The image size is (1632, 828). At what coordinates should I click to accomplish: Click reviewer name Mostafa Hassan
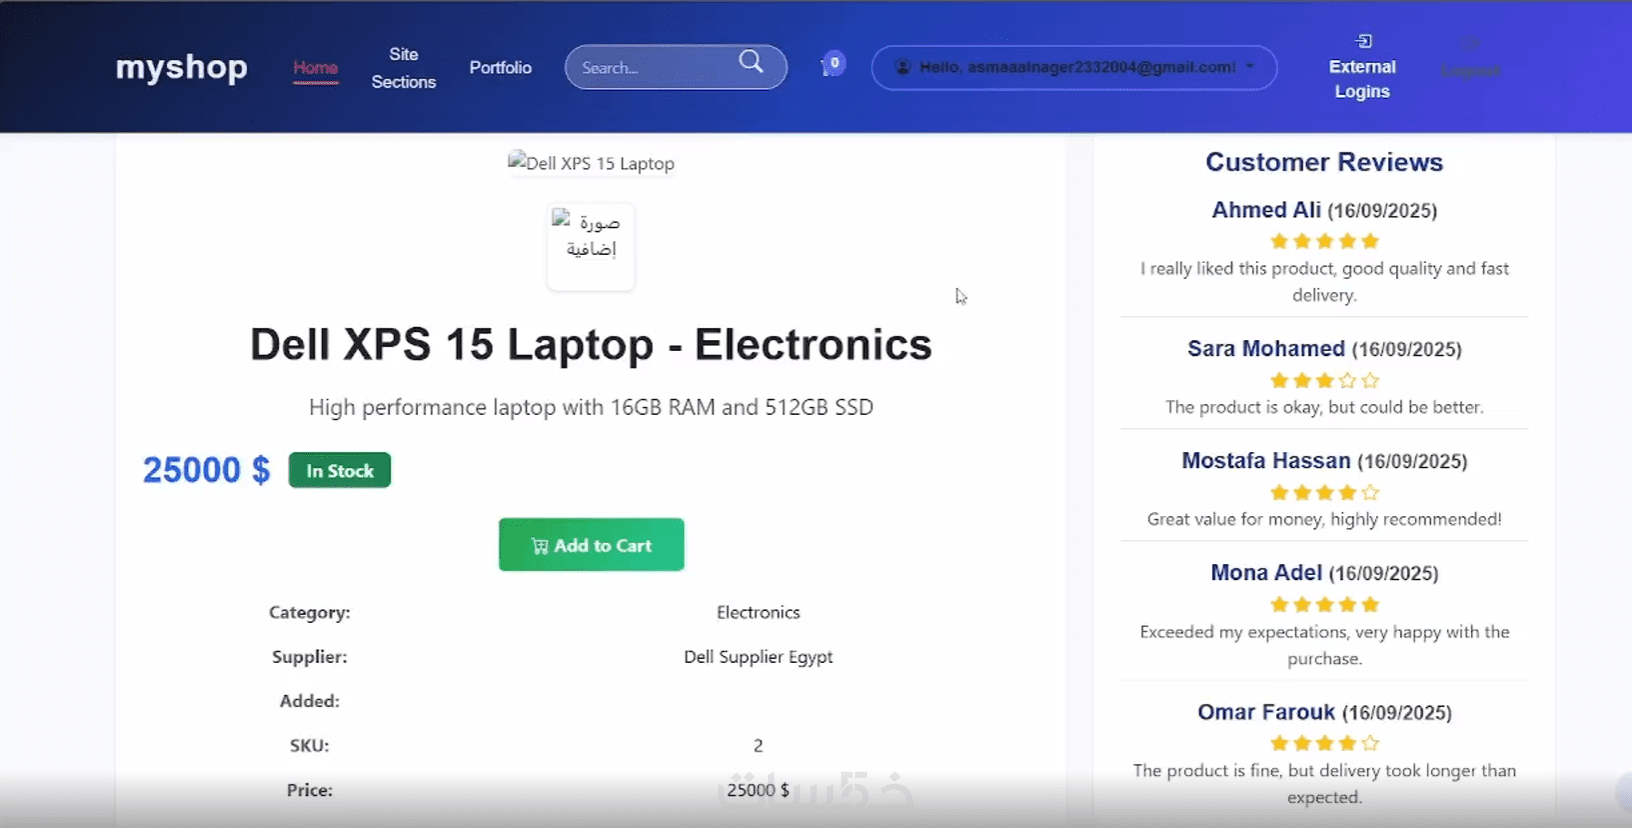(x=1266, y=461)
